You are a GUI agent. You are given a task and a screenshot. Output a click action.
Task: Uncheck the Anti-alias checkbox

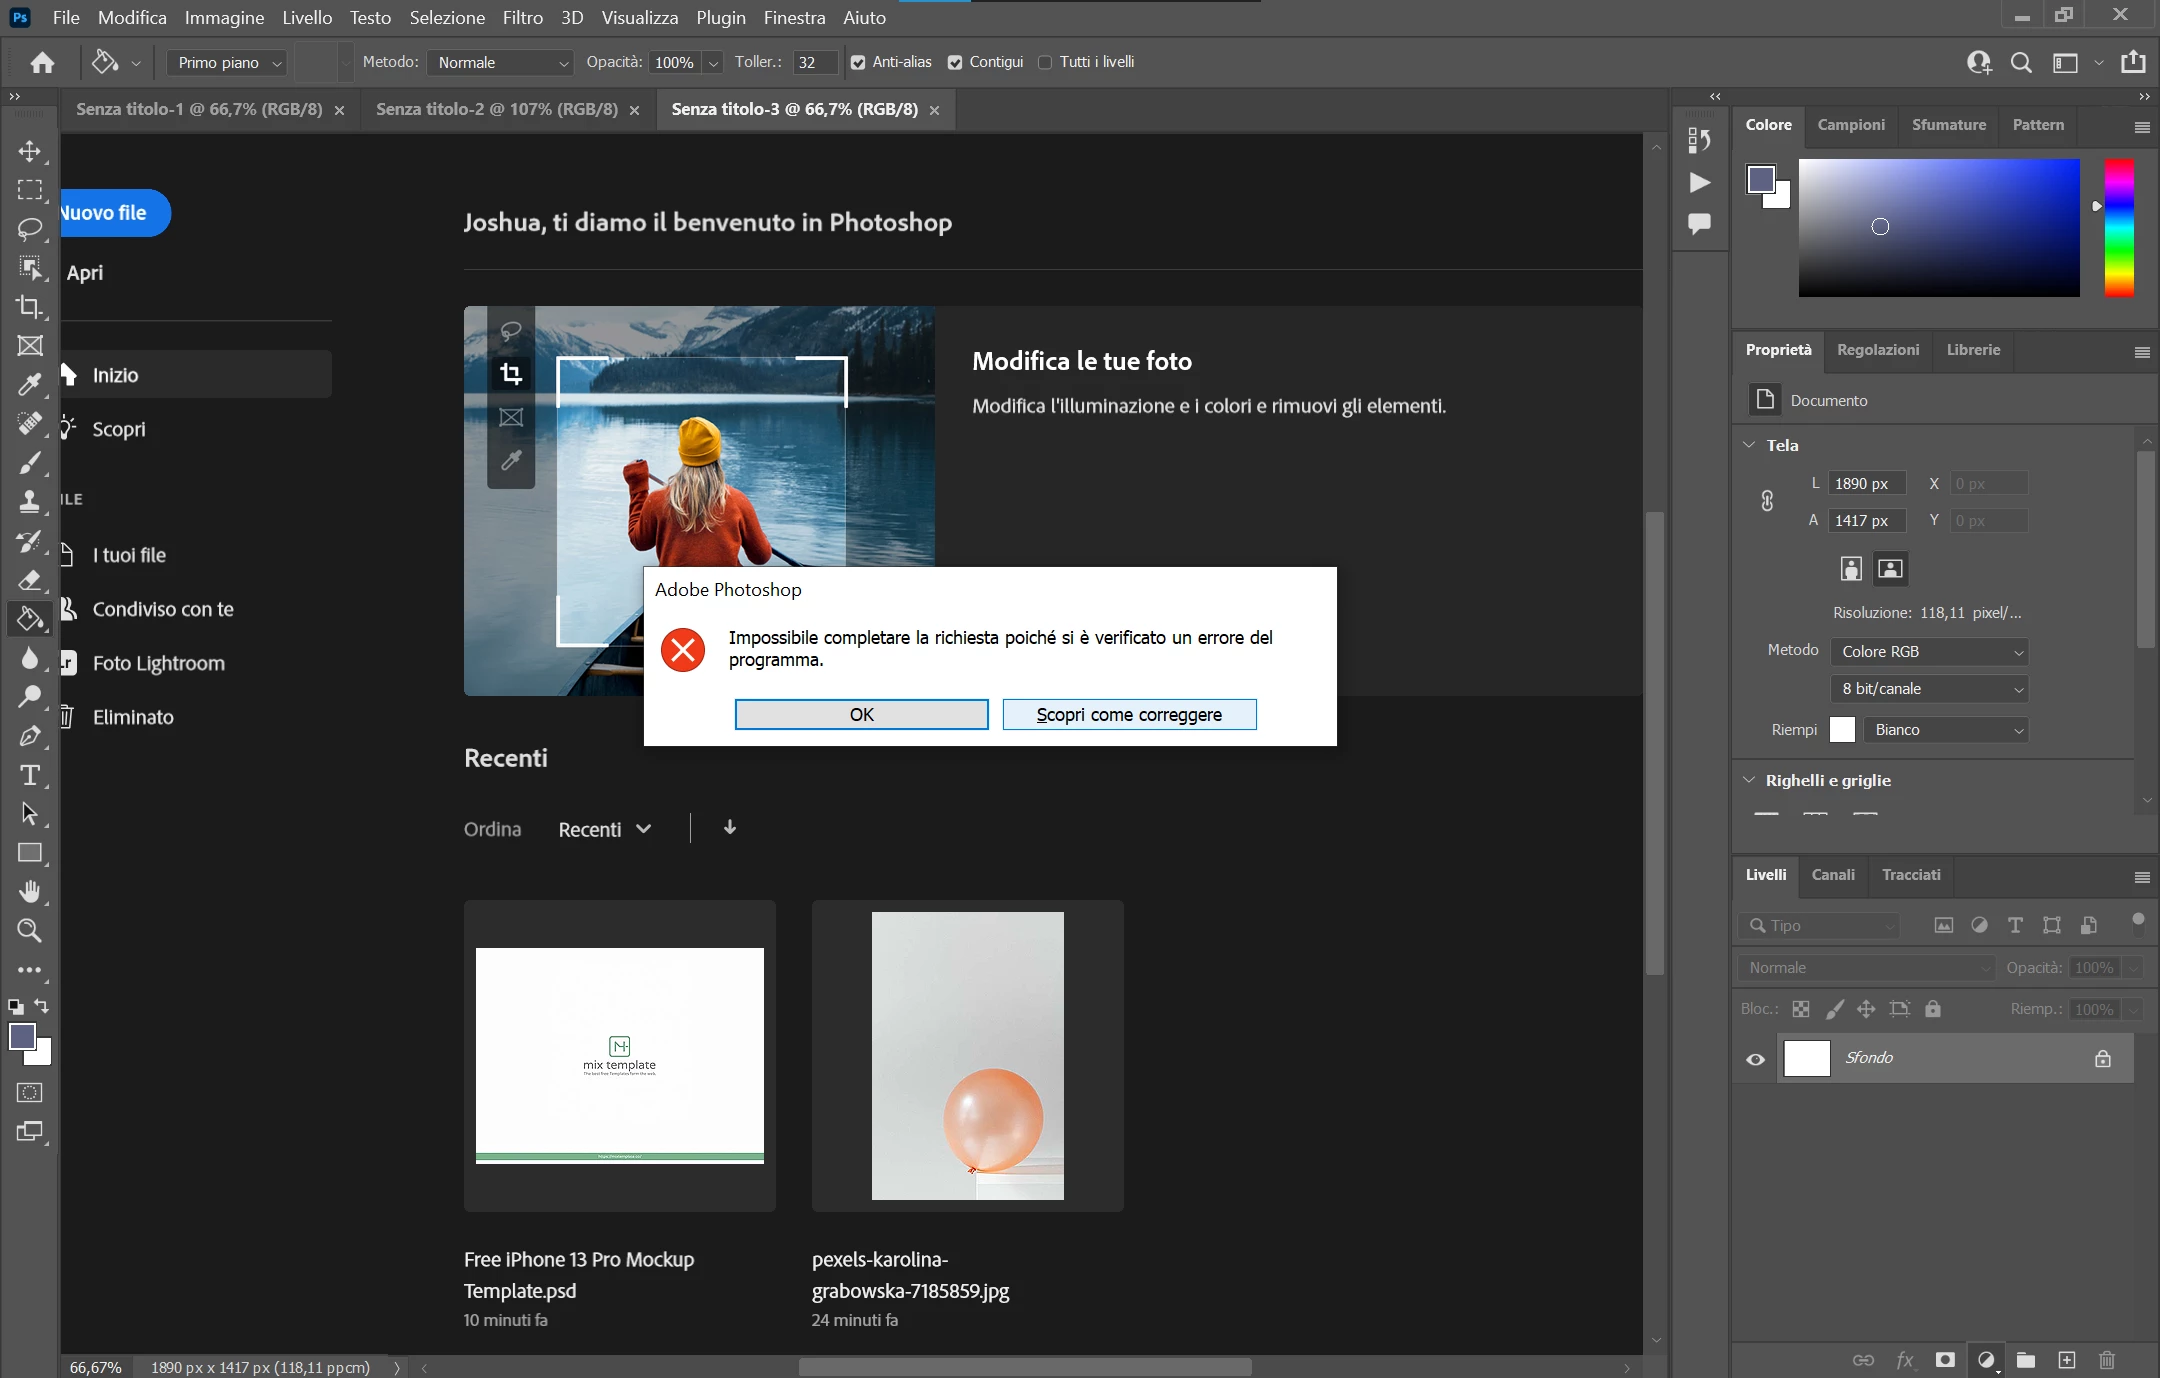point(858,63)
